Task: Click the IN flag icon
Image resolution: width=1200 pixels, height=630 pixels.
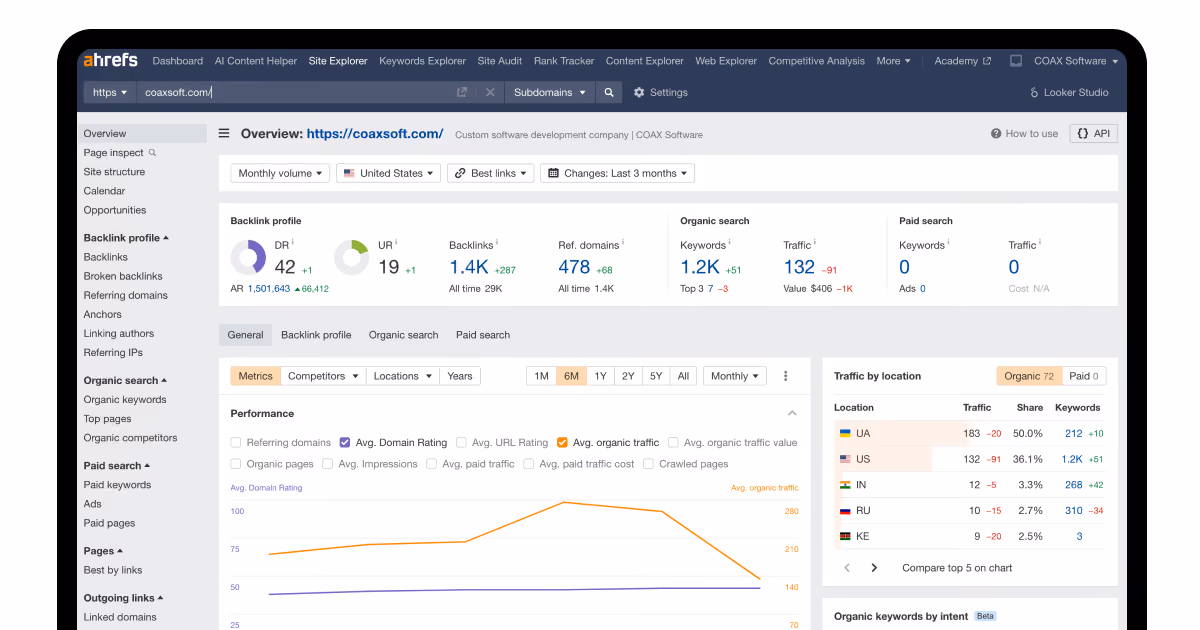Action: click(x=845, y=485)
